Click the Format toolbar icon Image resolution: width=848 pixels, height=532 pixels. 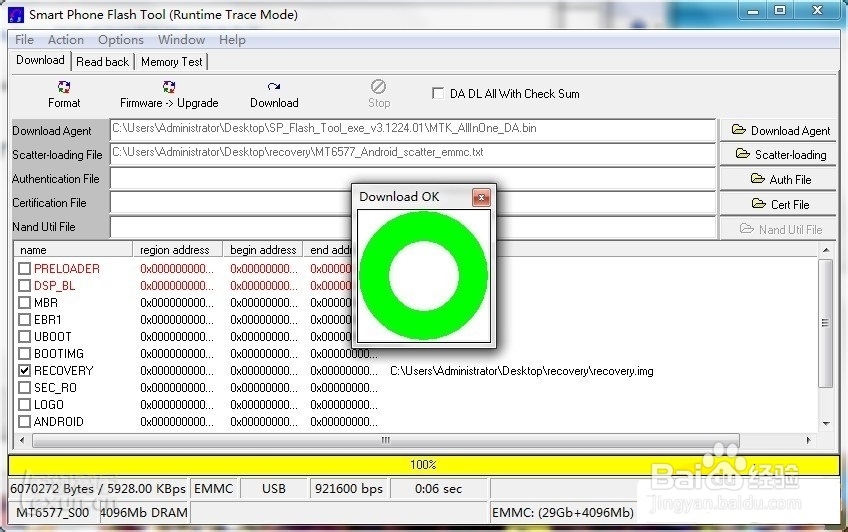[64, 87]
